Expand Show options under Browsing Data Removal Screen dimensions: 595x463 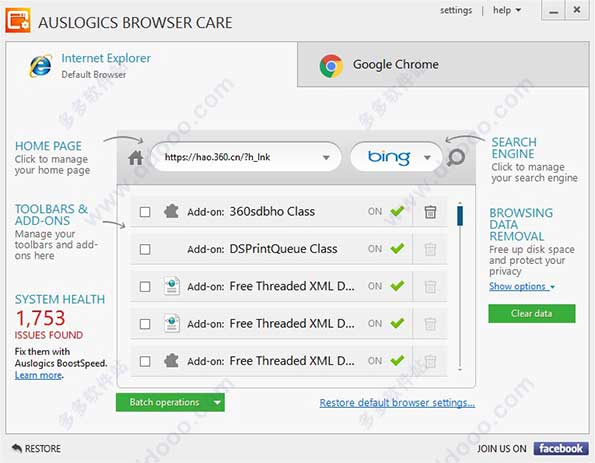click(522, 286)
